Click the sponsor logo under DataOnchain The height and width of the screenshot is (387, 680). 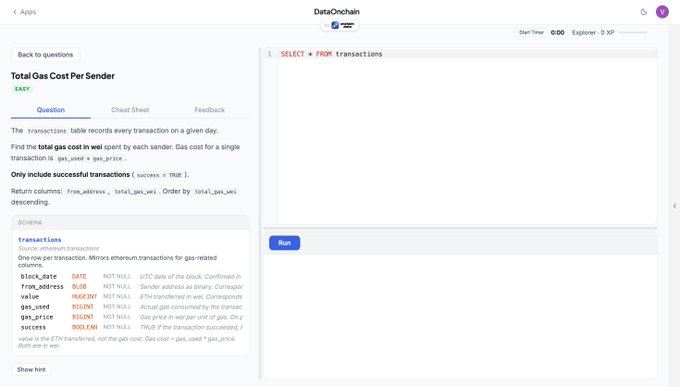(340, 25)
